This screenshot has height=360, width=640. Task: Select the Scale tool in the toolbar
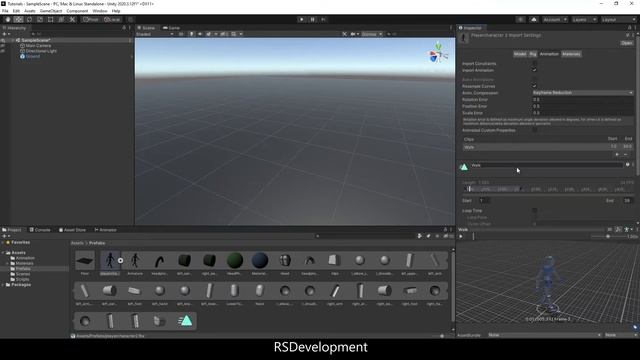40,20
